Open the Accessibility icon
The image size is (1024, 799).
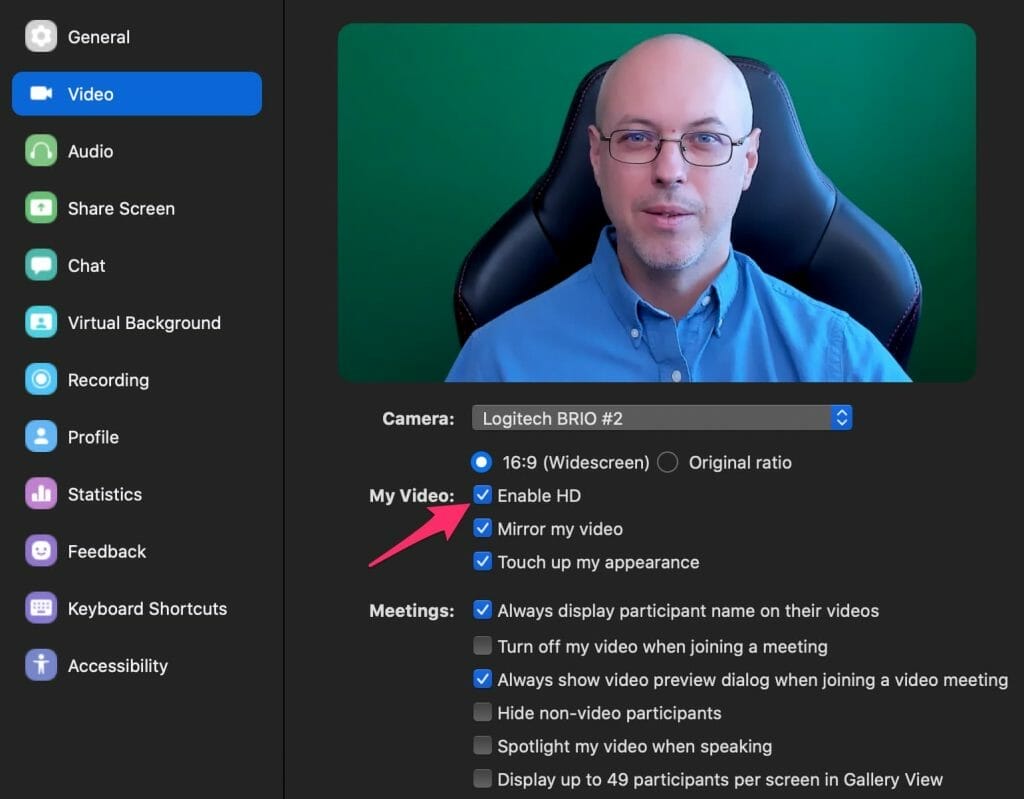pos(41,665)
